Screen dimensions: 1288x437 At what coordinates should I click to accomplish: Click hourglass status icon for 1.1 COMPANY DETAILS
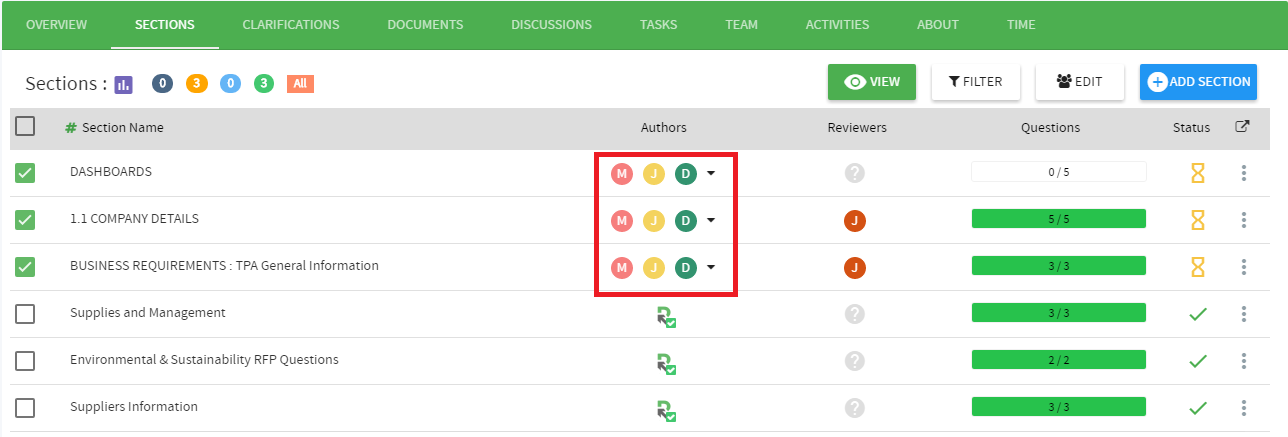point(1197,220)
